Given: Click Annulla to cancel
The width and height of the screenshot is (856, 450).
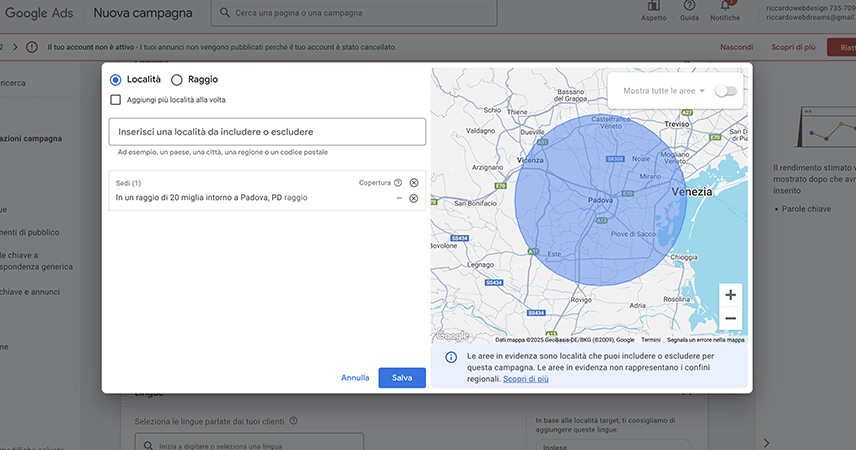Looking at the screenshot, I should (355, 378).
